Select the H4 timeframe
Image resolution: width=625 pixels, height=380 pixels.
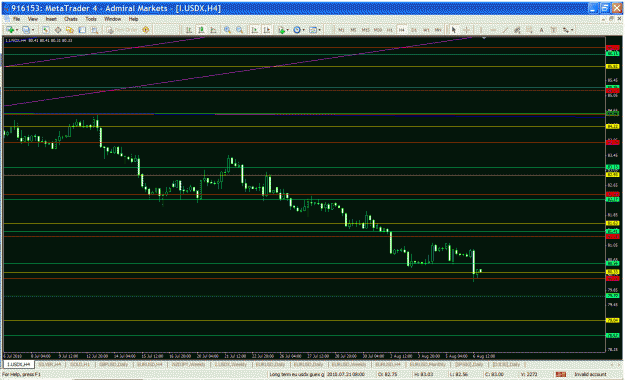pyautogui.click(x=402, y=30)
